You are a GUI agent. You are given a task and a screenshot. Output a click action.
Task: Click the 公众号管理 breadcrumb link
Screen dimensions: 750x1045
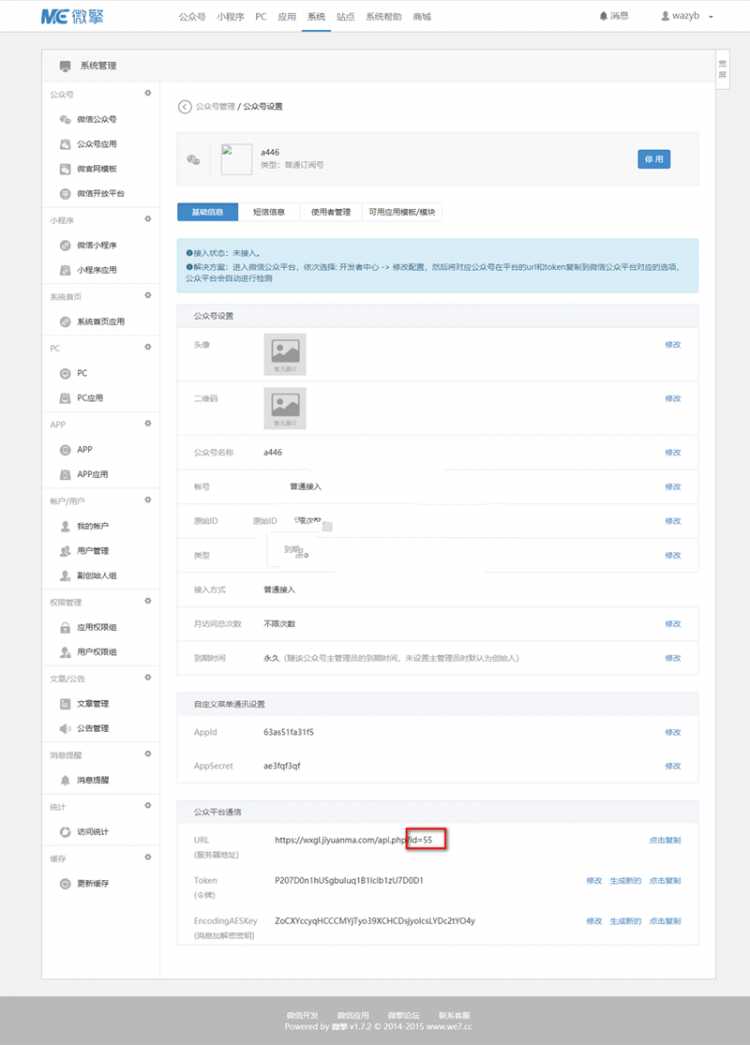point(215,107)
